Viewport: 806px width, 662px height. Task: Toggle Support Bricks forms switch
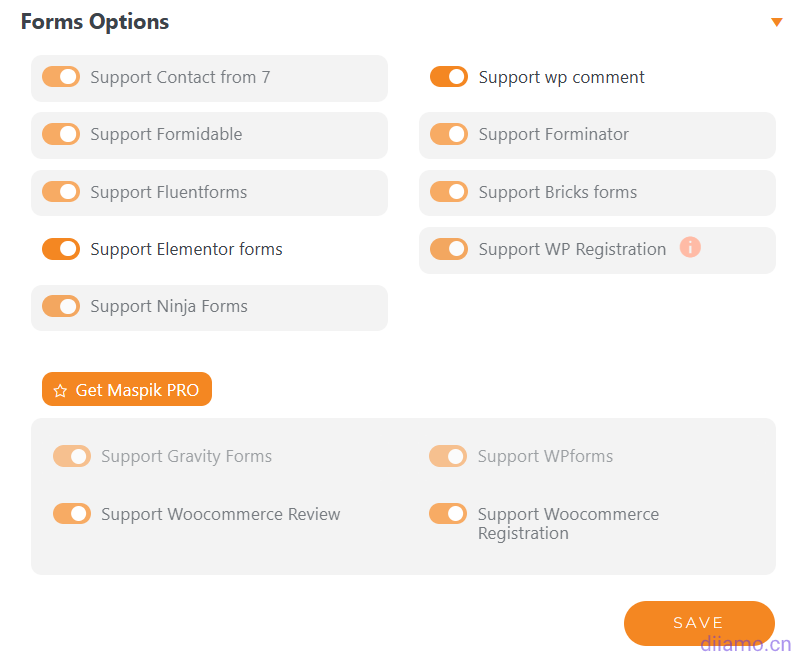click(449, 192)
